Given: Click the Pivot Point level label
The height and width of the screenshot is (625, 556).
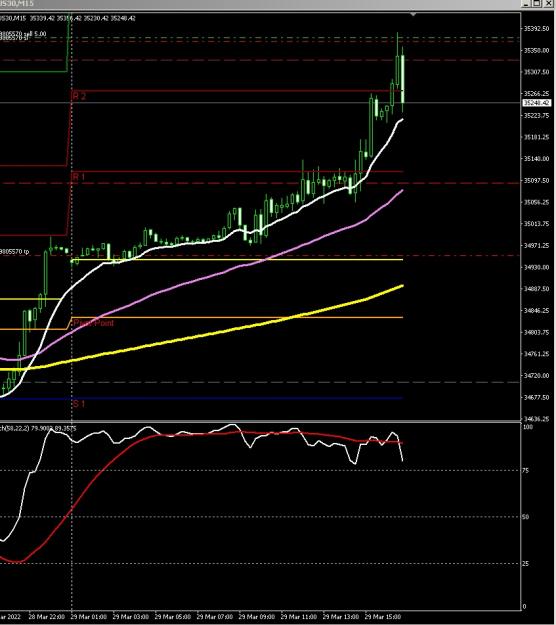Looking at the screenshot, I should tap(94, 323).
